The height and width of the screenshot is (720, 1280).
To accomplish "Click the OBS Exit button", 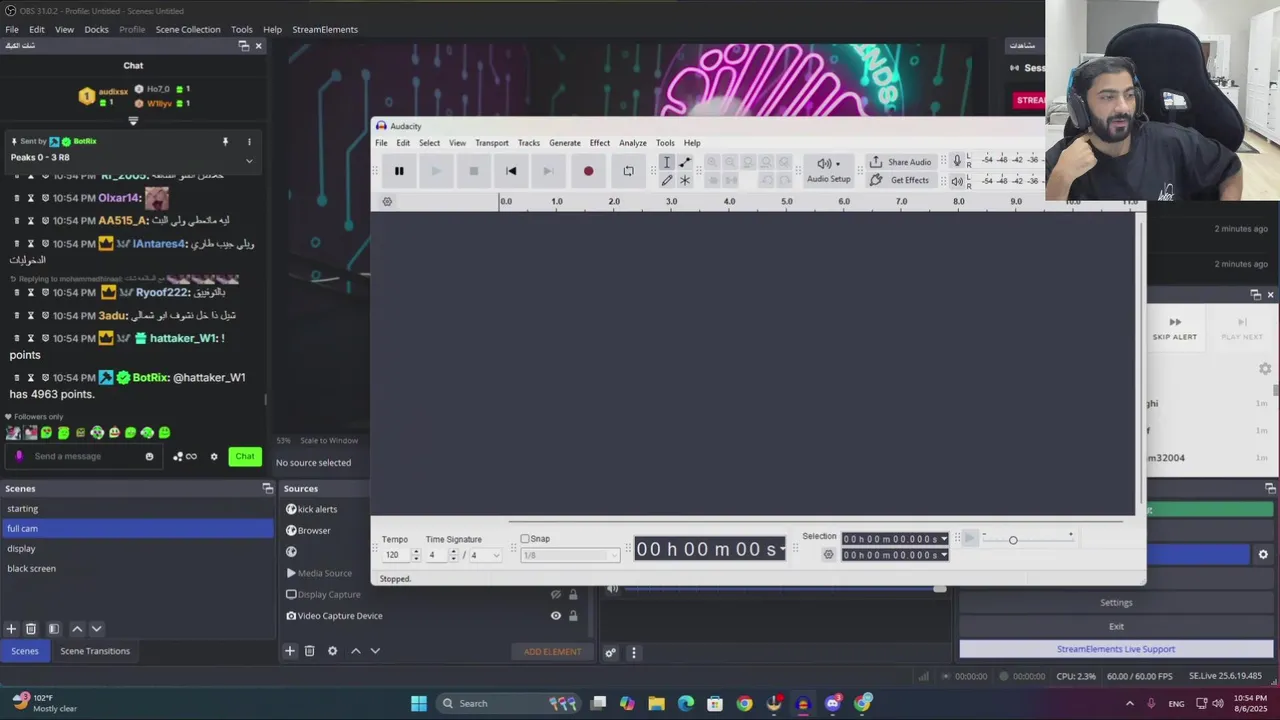I will [x=1116, y=627].
